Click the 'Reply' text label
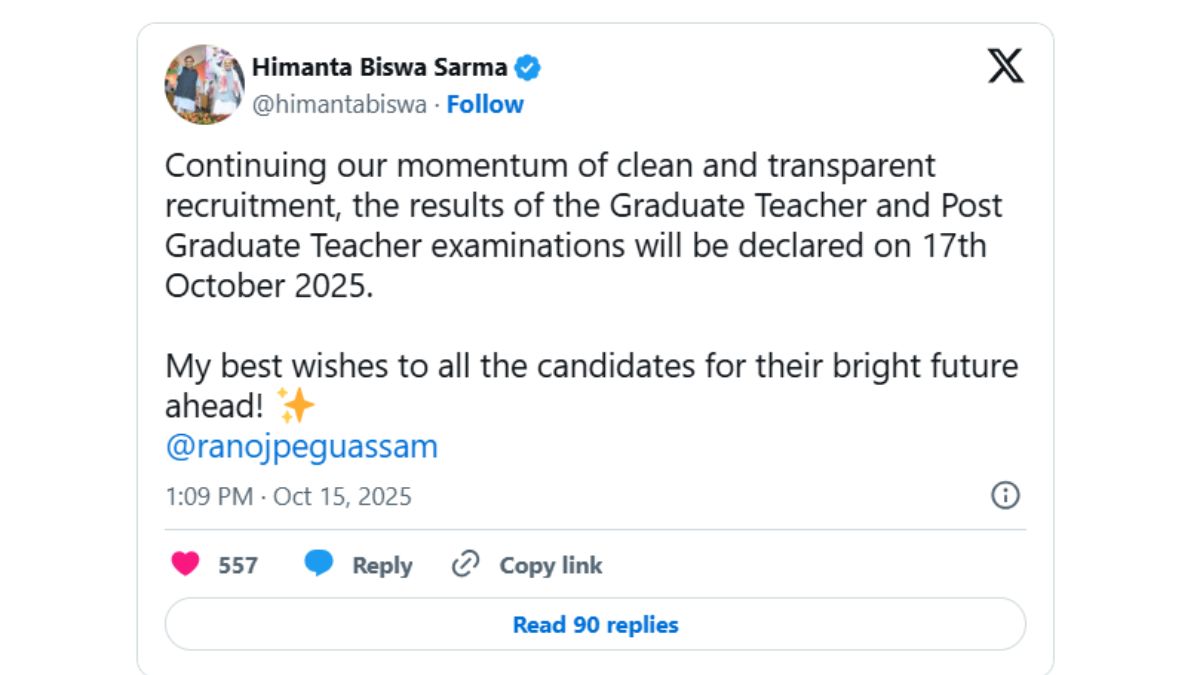The image size is (1200, 675). [x=382, y=566]
